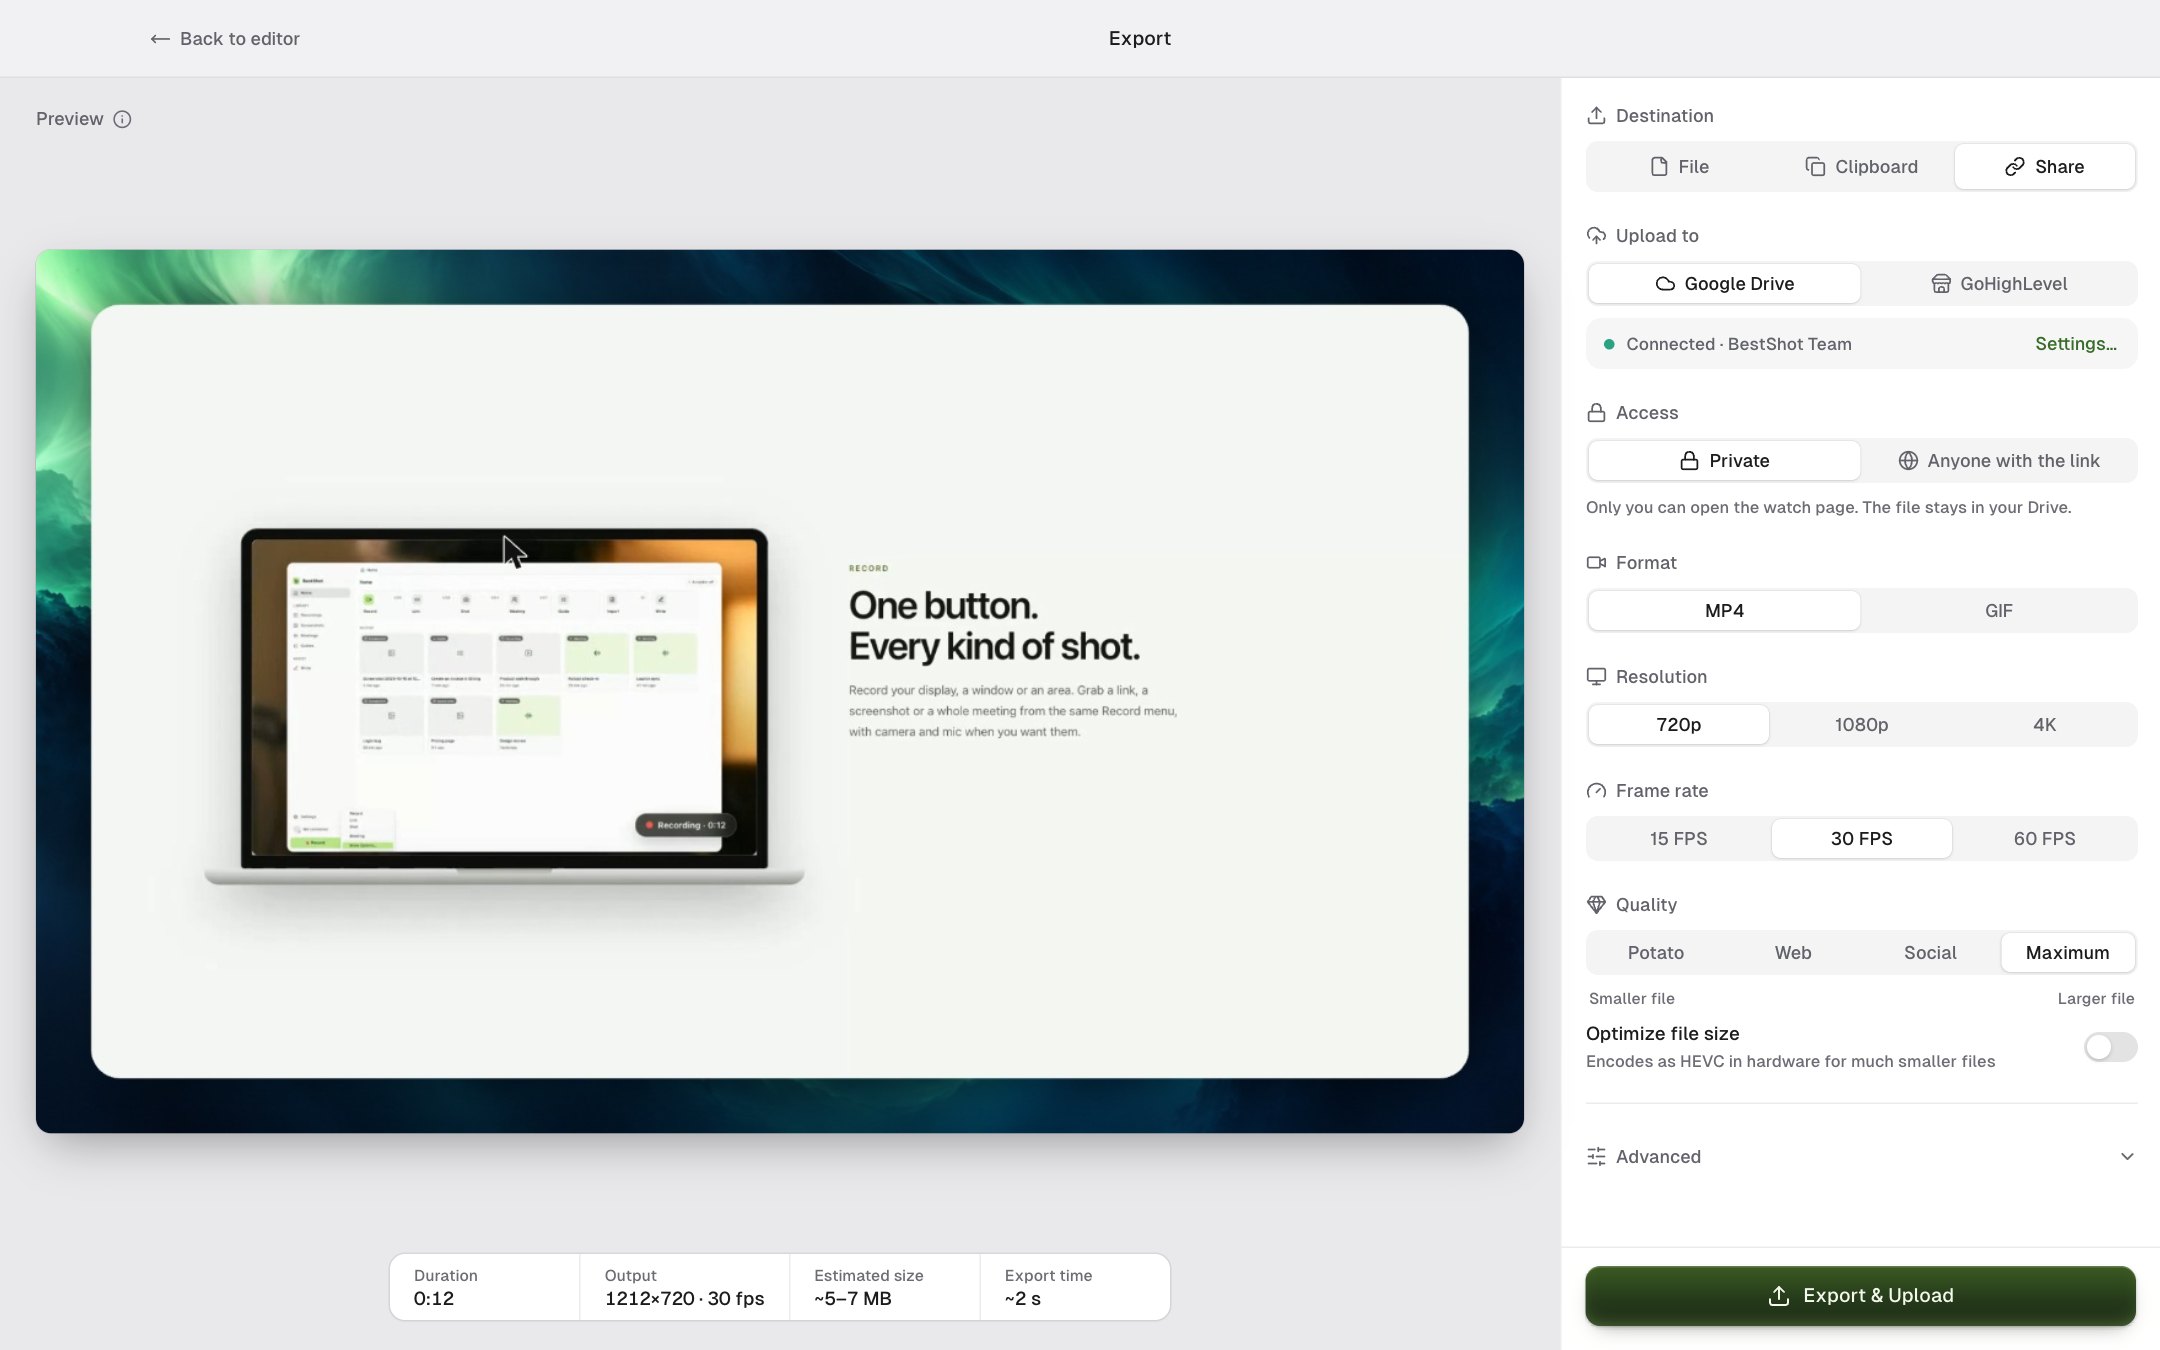
Task: Click the Duration 0:12 value
Action: (433, 1299)
